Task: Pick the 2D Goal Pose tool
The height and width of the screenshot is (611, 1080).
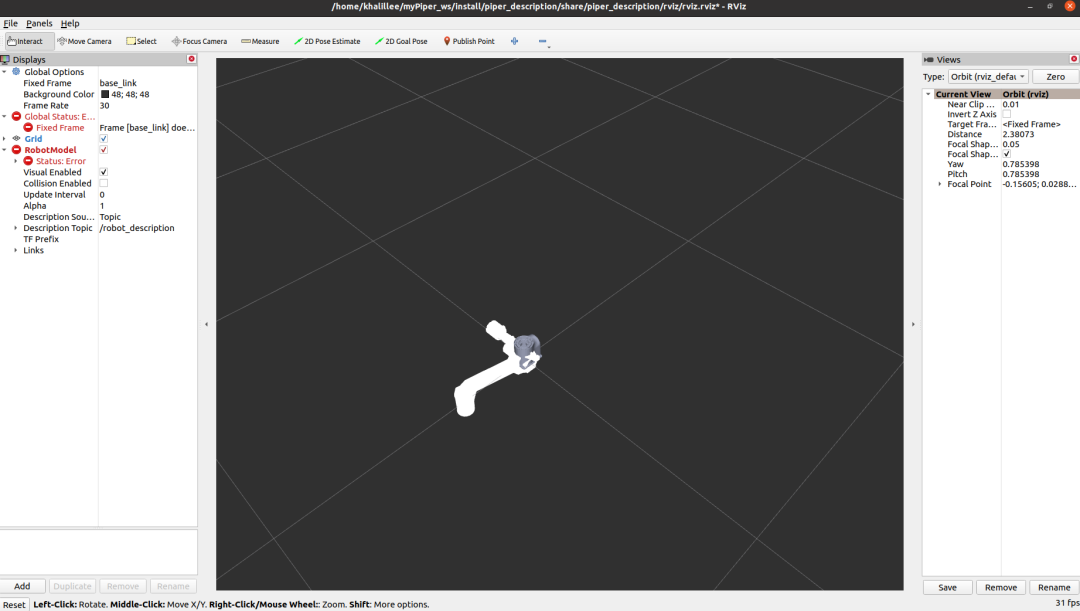Action: point(401,41)
